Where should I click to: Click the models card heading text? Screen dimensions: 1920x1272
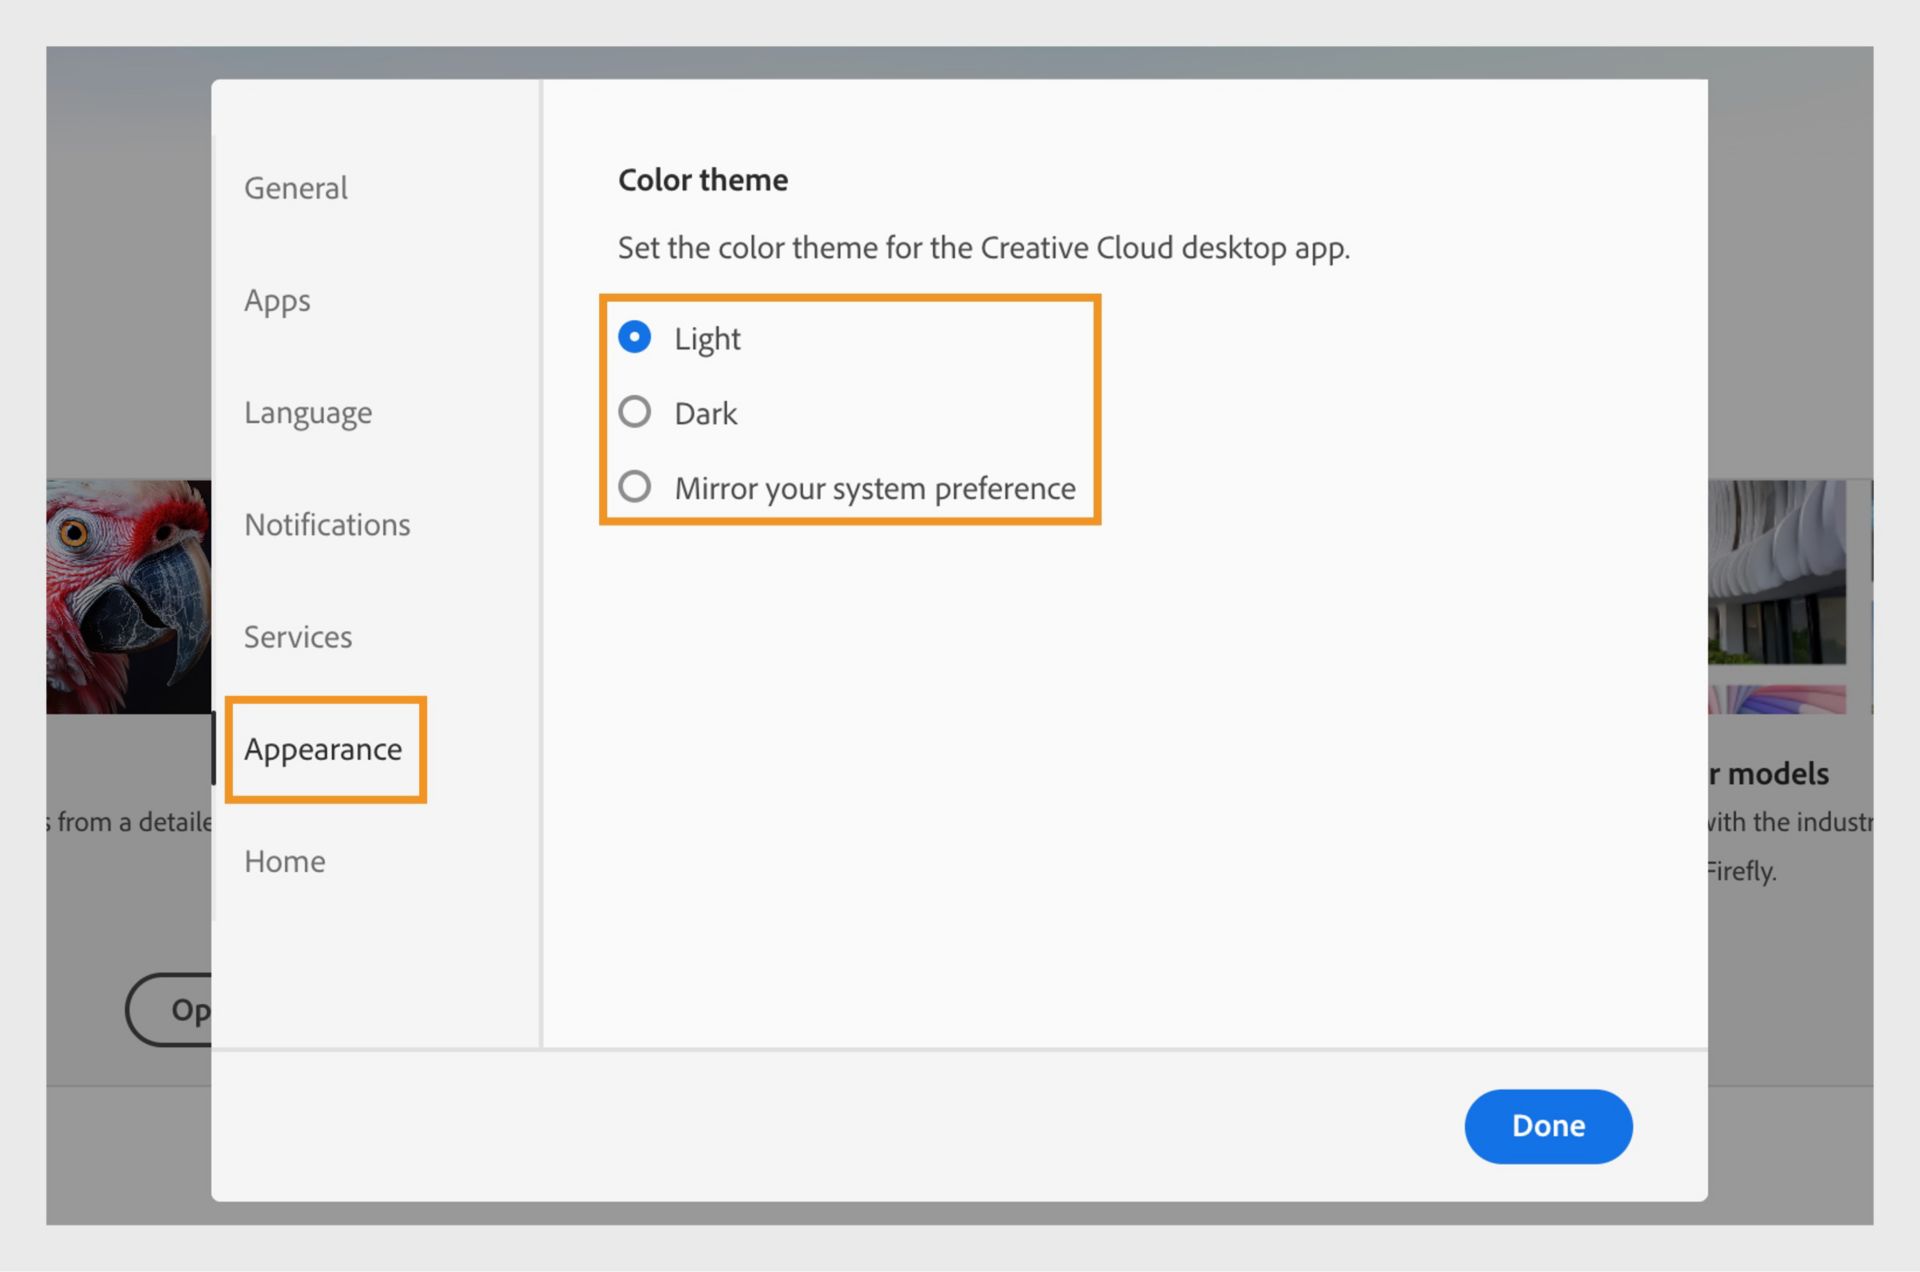pos(1770,772)
